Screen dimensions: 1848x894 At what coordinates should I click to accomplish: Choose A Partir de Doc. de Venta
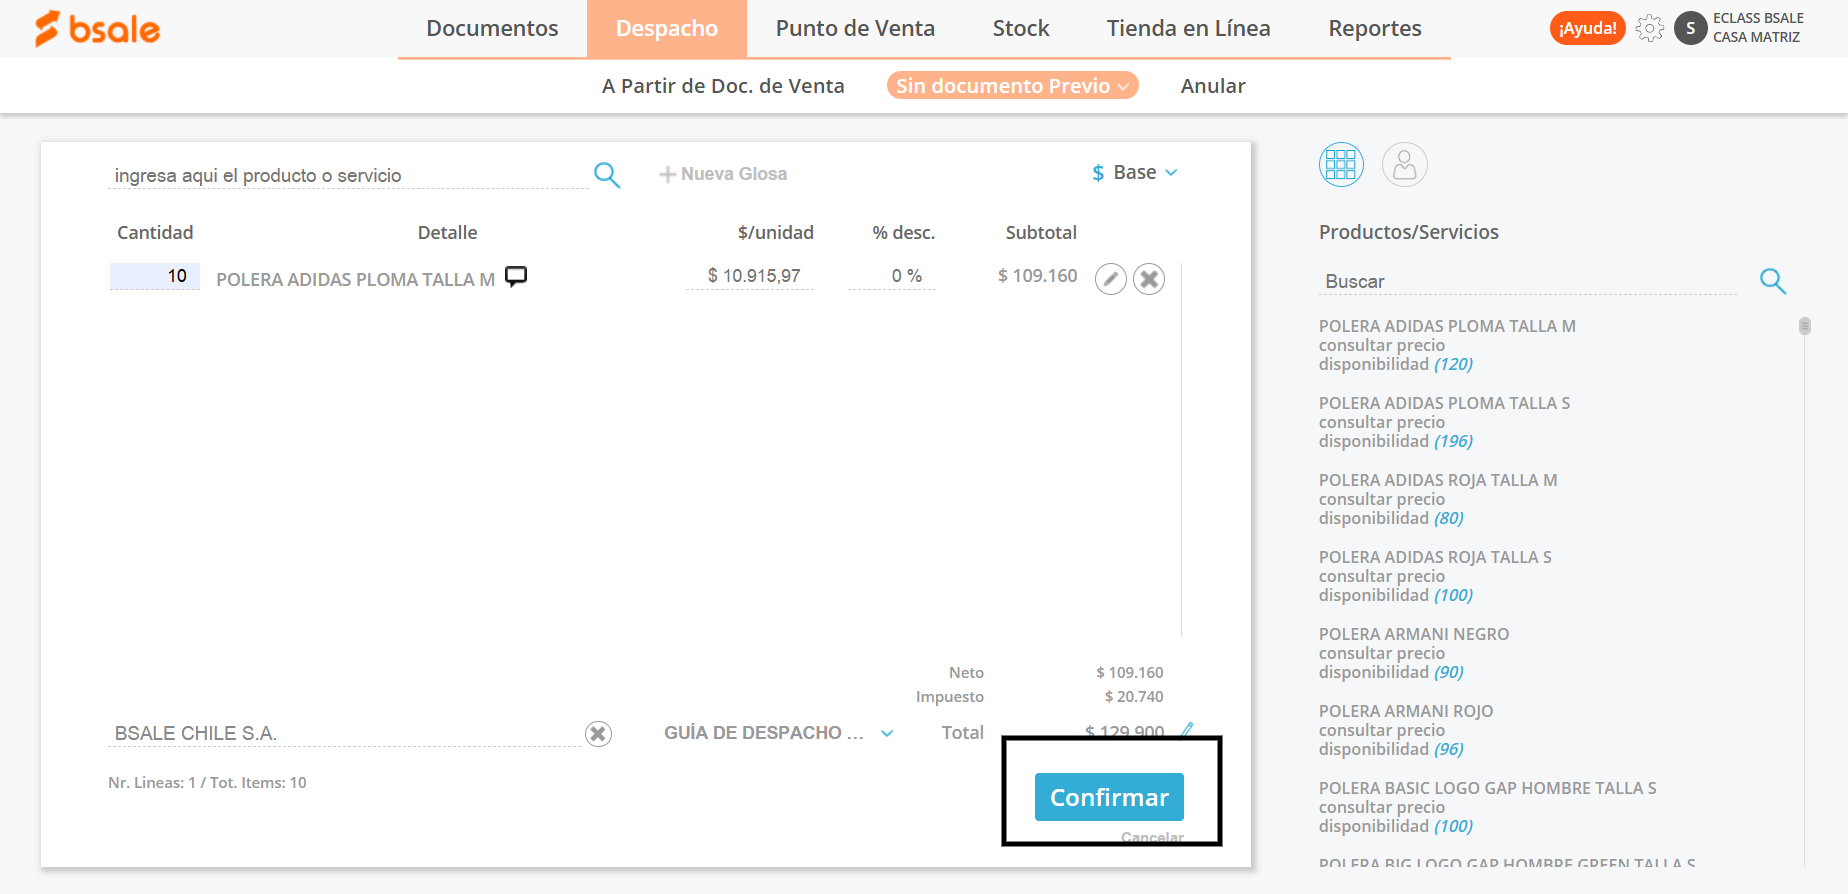[723, 86]
